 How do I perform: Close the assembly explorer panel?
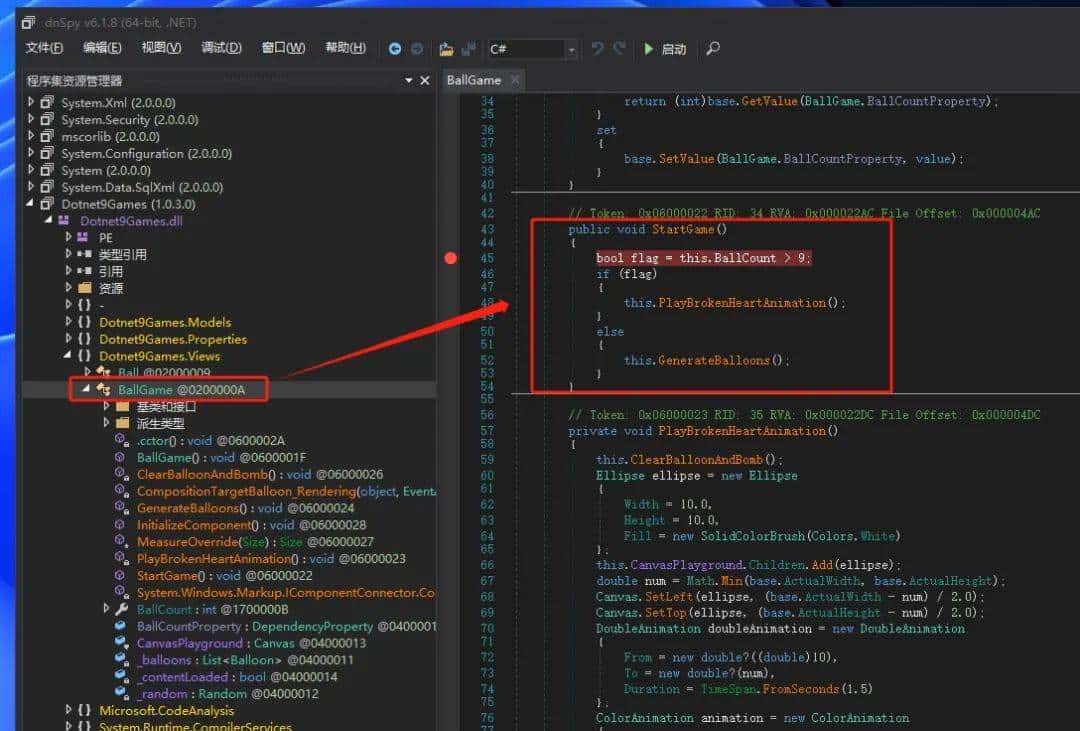point(425,81)
